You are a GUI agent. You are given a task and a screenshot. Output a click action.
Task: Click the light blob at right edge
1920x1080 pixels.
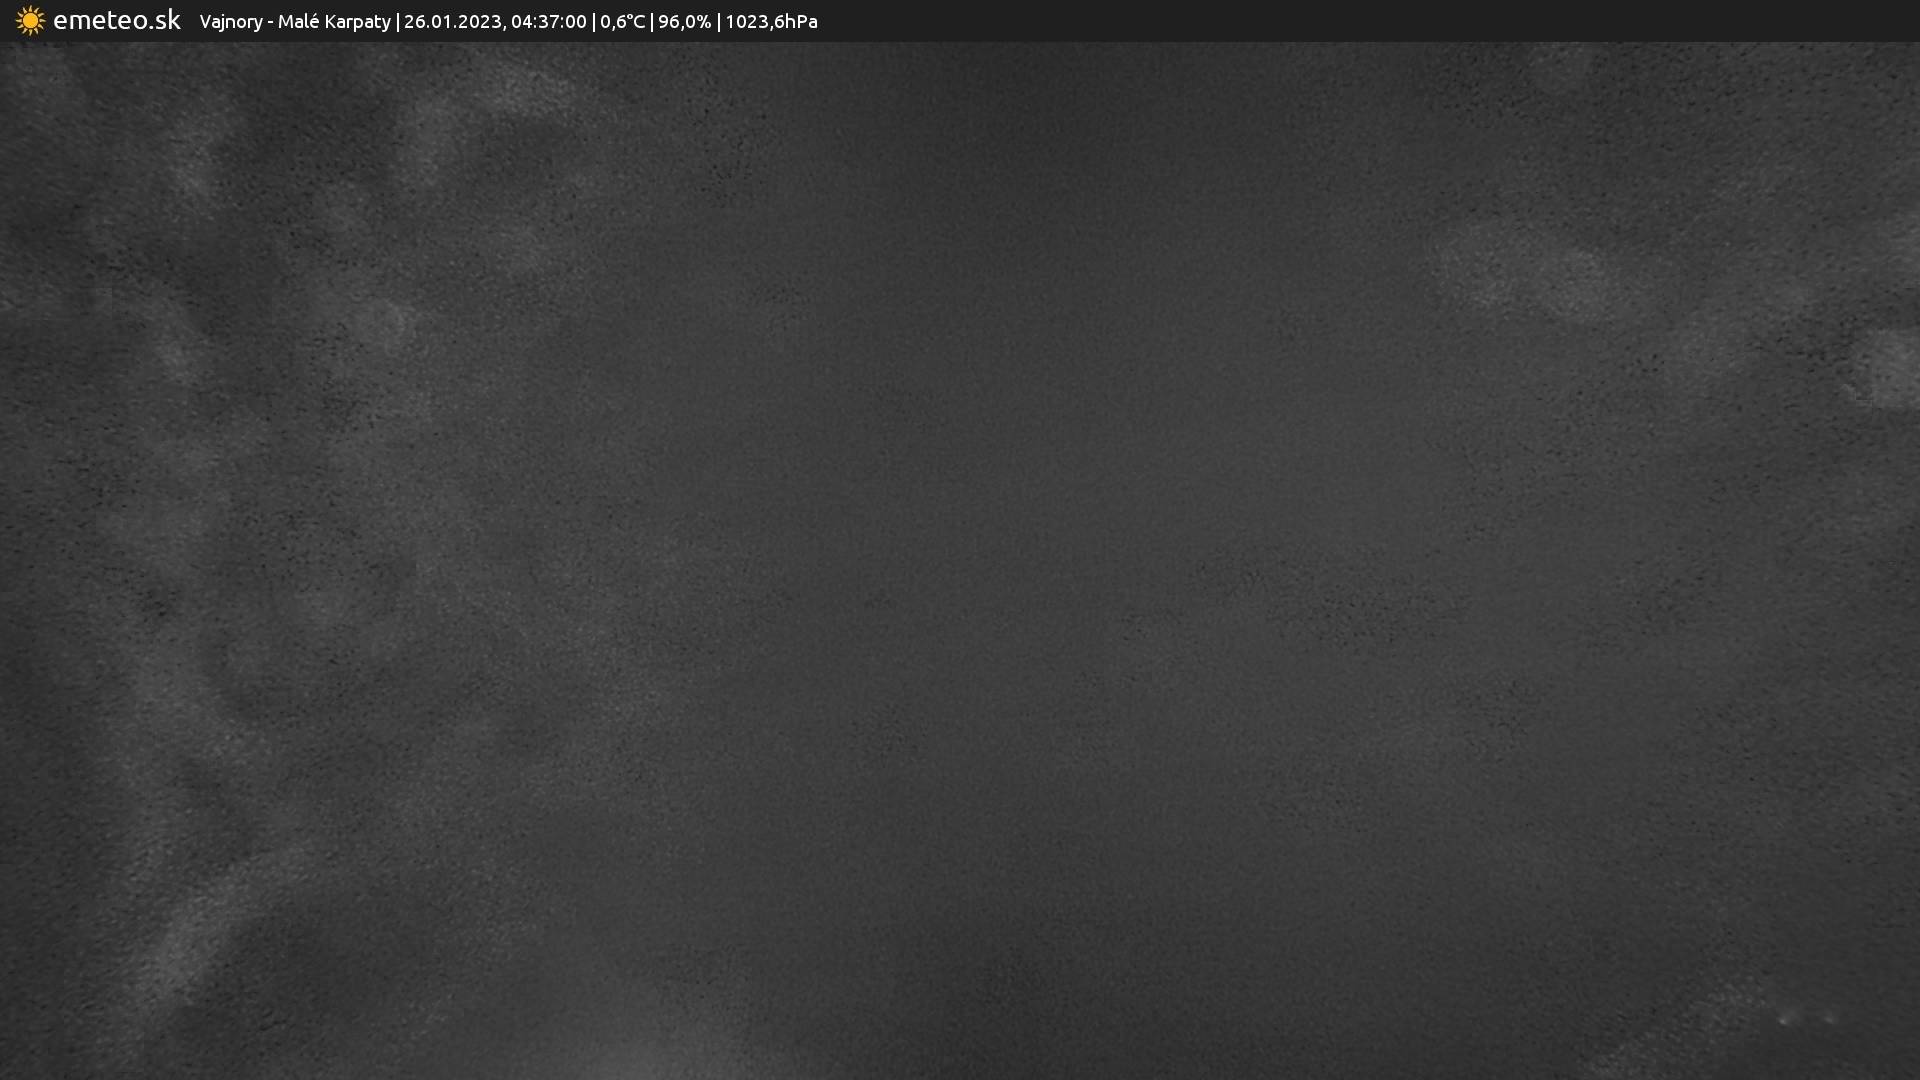tap(1890, 370)
